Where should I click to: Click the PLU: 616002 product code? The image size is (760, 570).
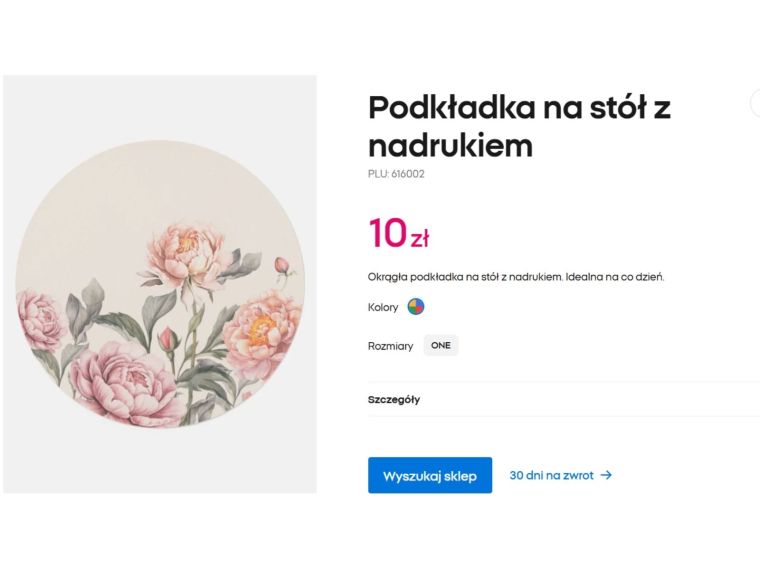coord(396,174)
